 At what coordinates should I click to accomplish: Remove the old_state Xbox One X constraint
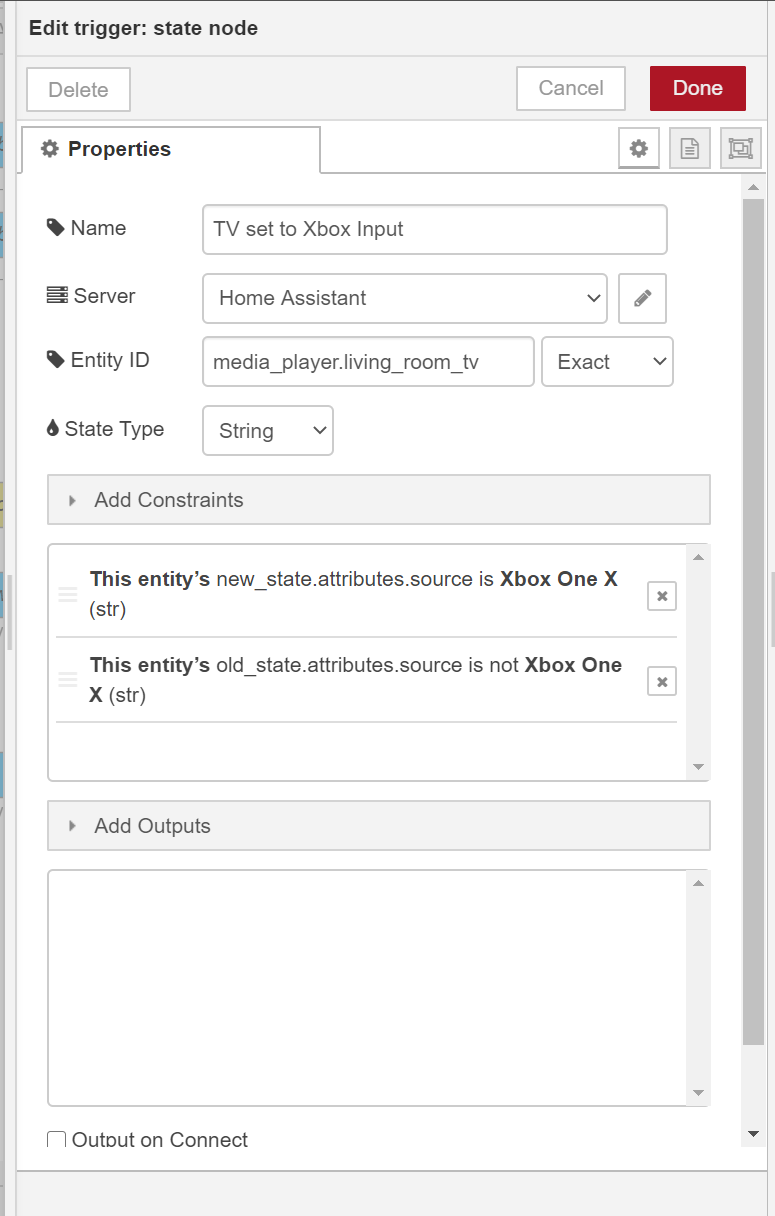click(x=661, y=682)
